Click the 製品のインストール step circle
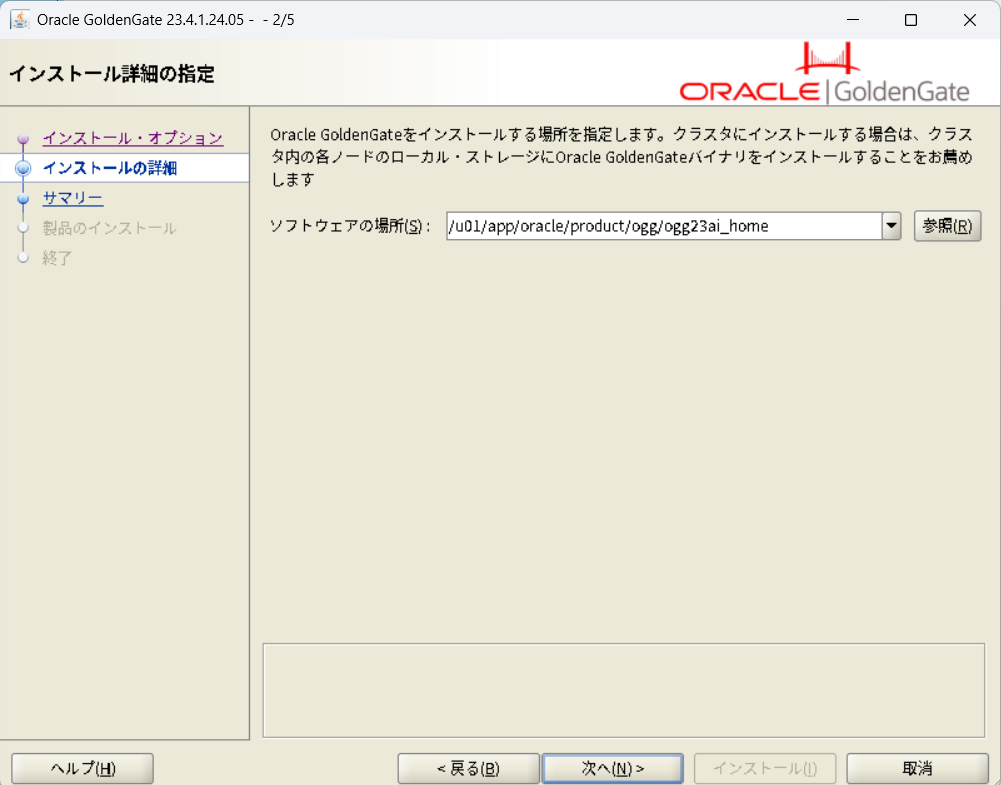 tap(23, 228)
